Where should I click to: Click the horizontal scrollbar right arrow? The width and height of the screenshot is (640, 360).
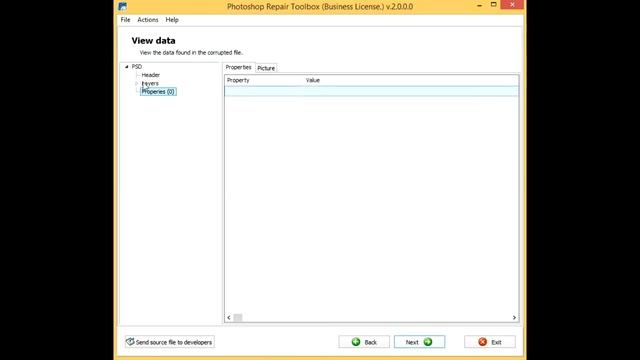point(514,318)
